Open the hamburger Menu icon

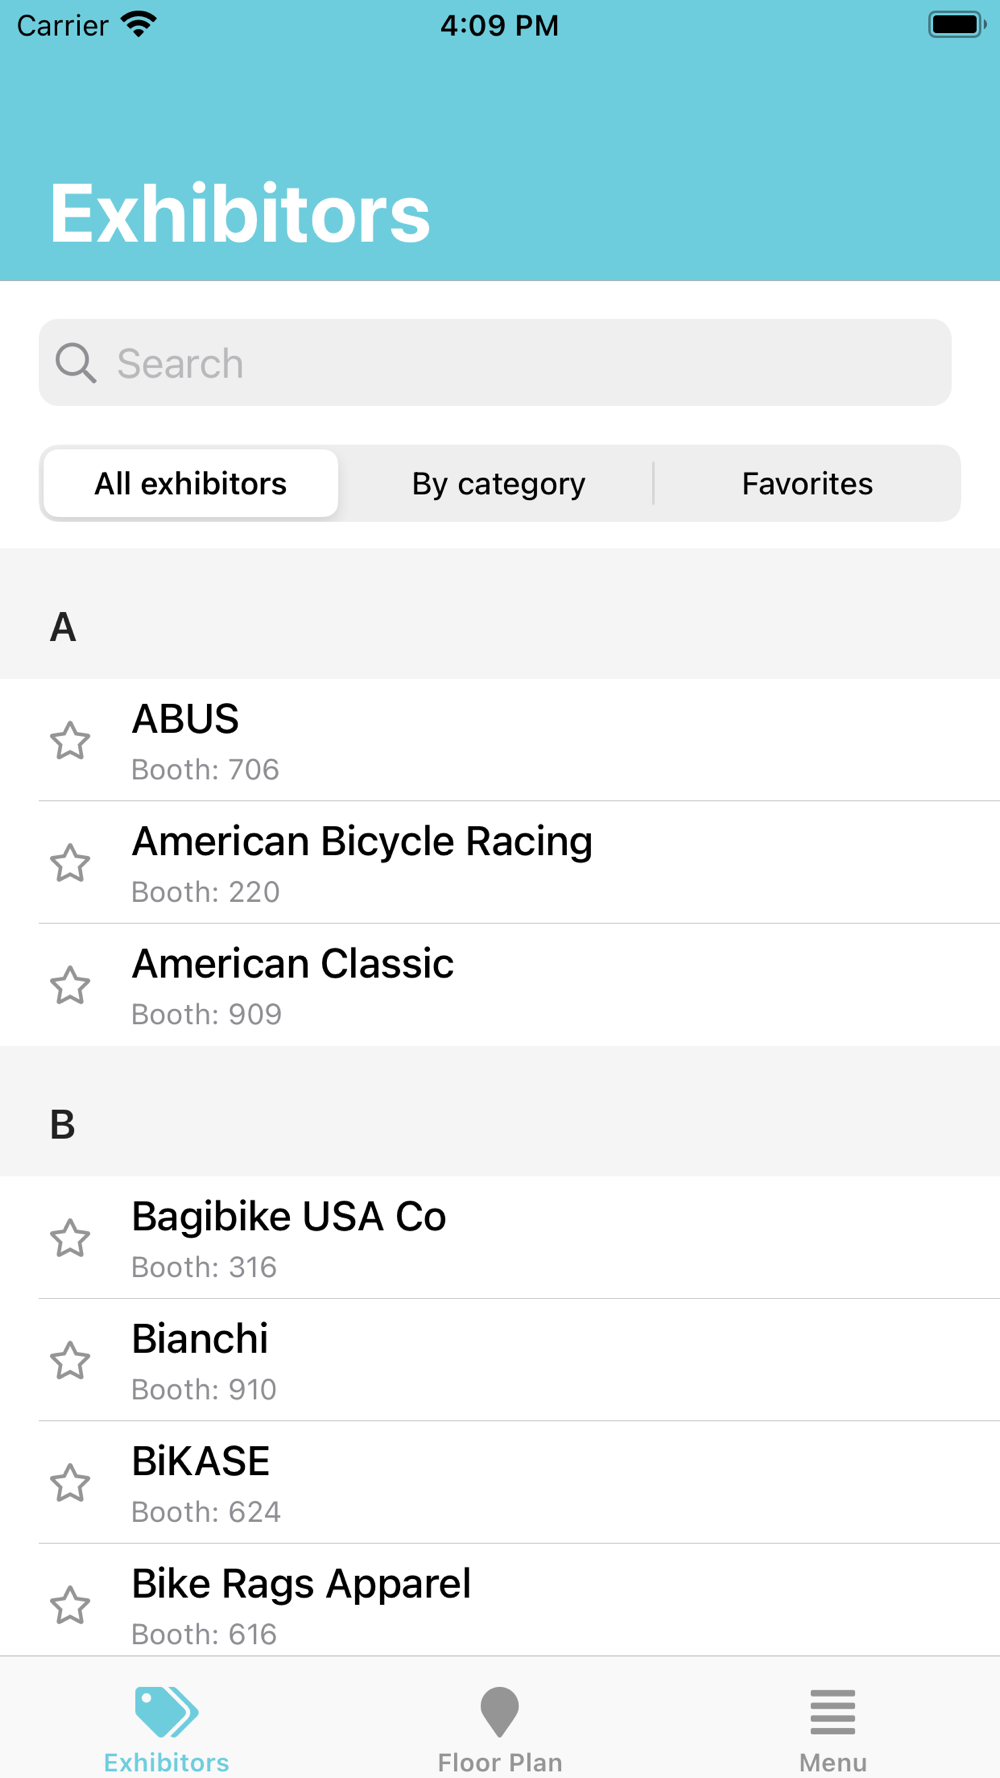click(x=832, y=1711)
